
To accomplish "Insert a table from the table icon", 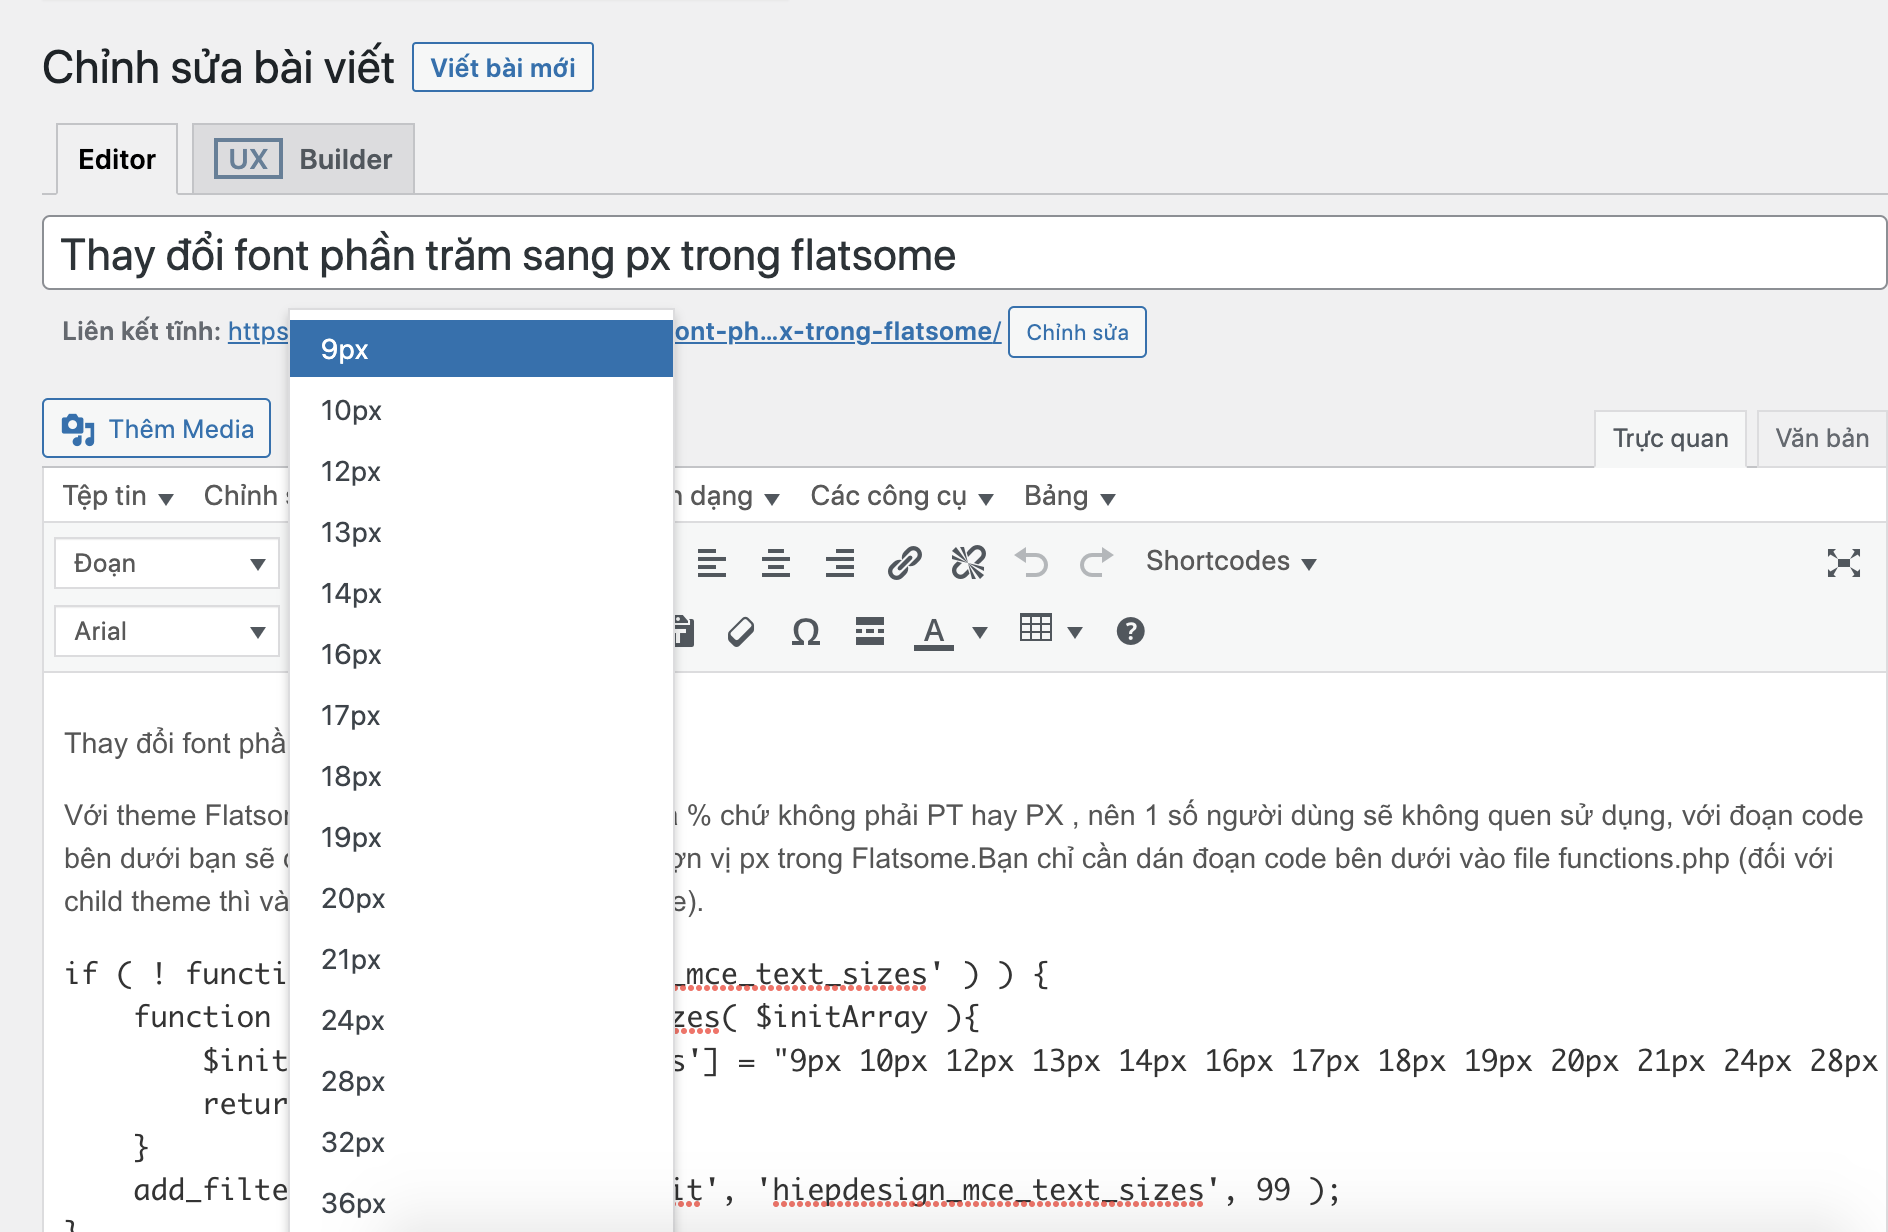I will pos(1037,630).
